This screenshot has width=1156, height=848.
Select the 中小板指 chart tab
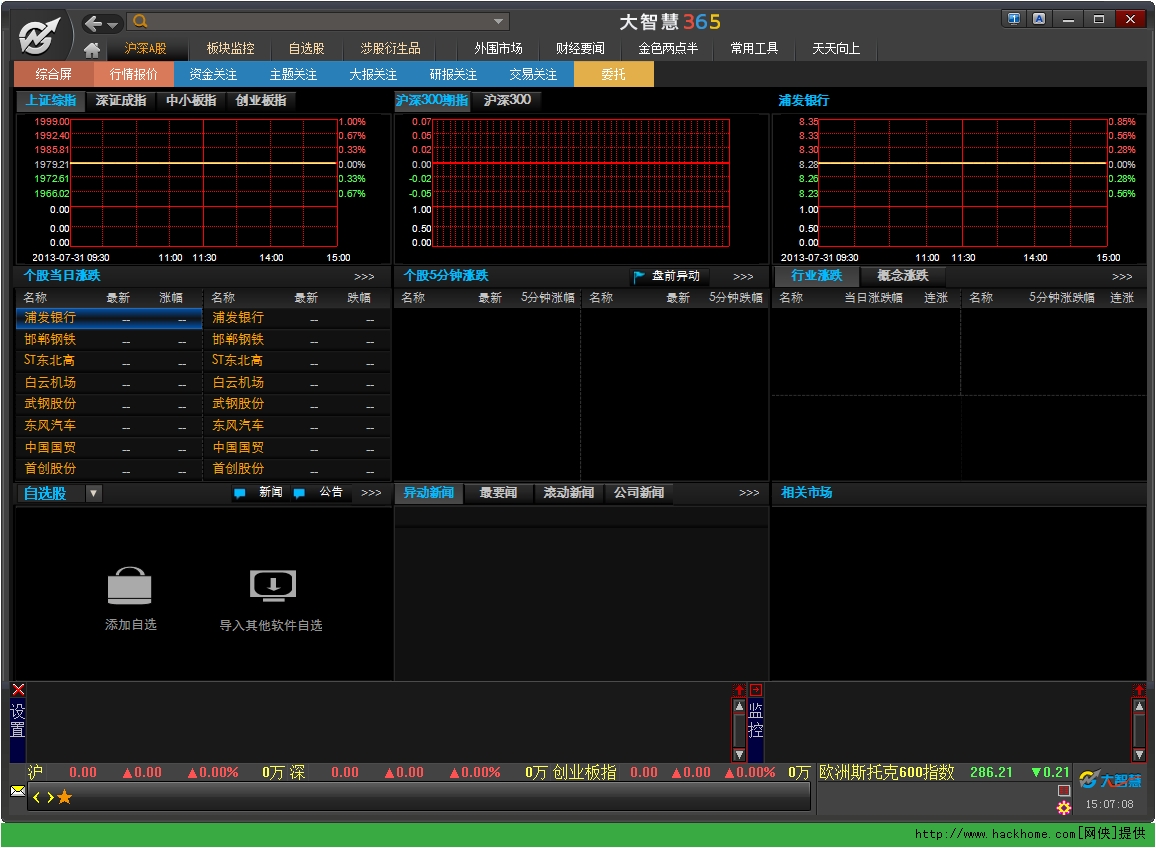coord(191,100)
